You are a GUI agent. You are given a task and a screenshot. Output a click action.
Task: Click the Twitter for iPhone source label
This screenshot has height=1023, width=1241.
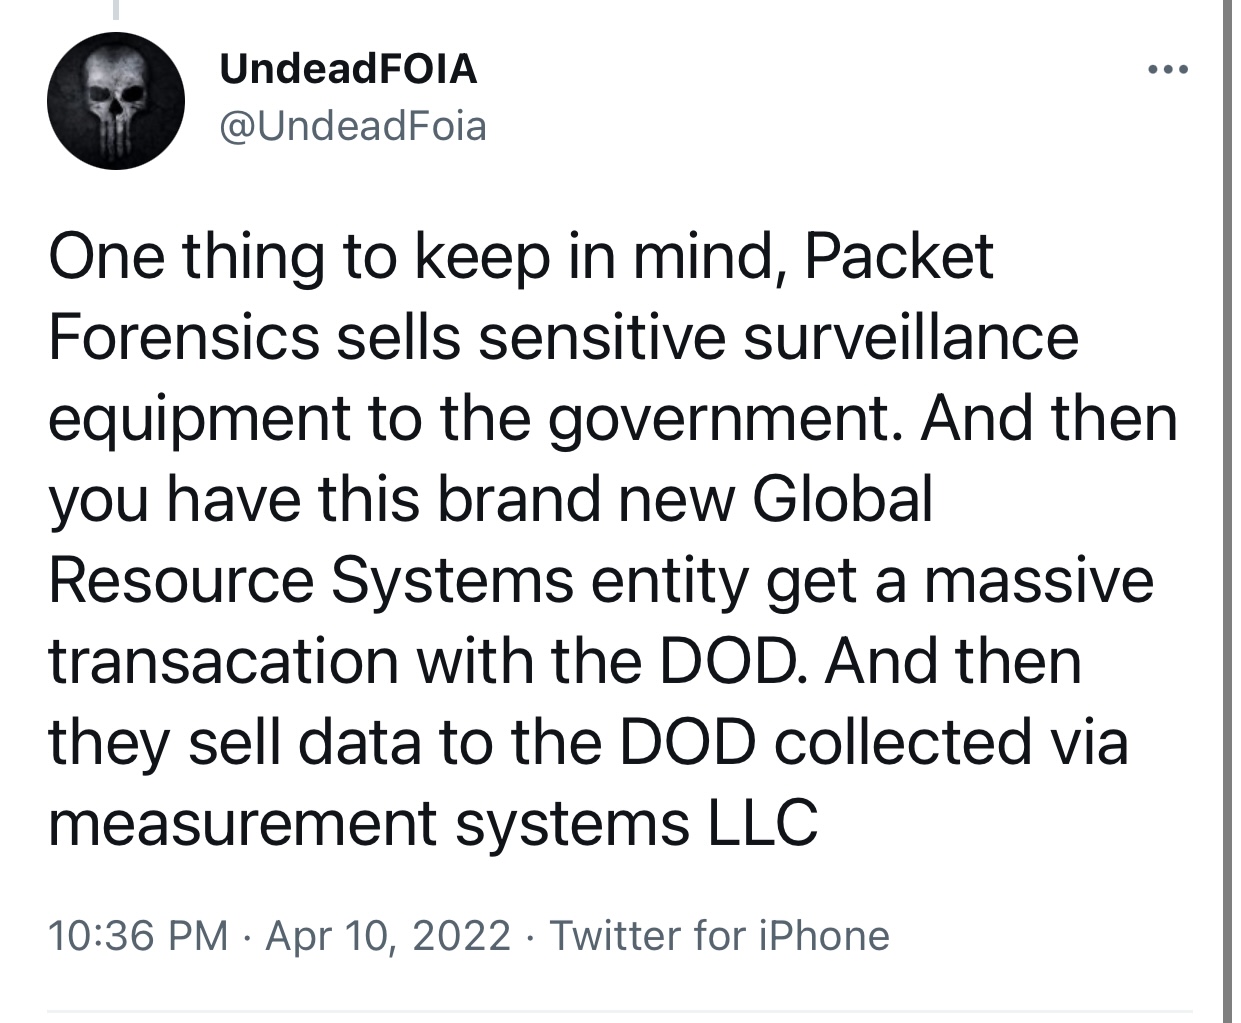[x=719, y=936]
